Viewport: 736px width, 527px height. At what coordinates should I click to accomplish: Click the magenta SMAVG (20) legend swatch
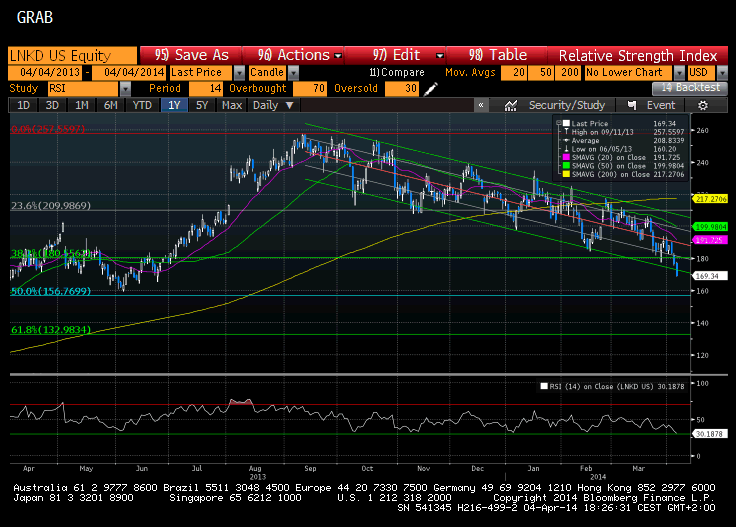pyautogui.click(x=566, y=157)
